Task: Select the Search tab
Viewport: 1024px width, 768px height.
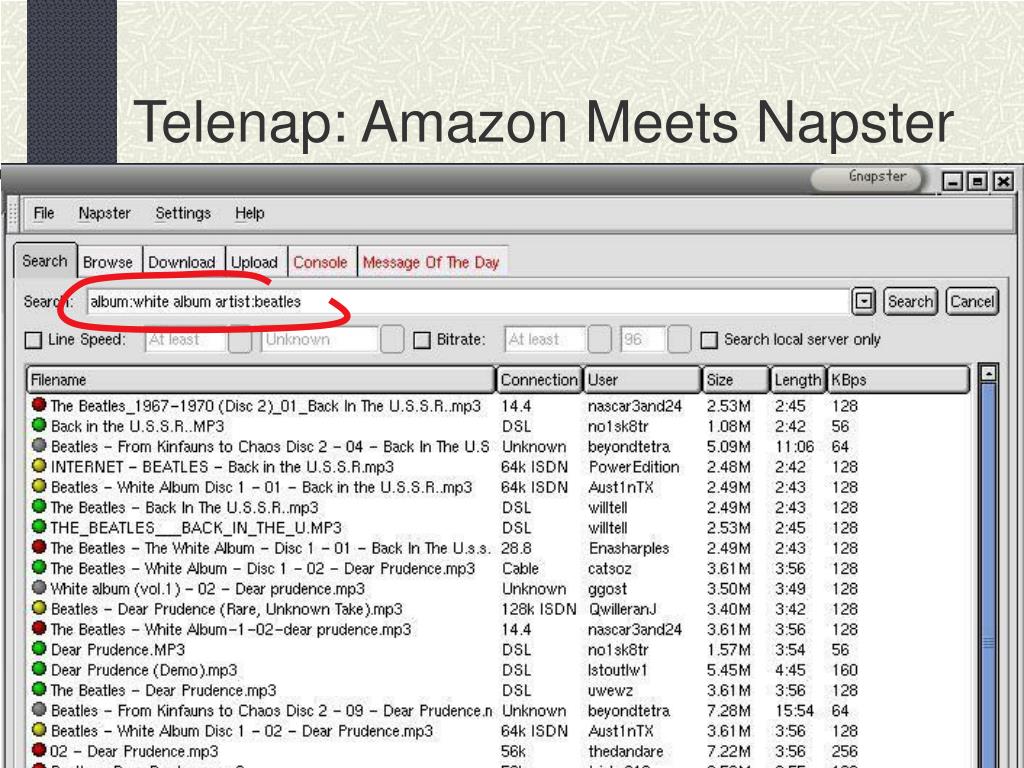Action: pyautogui.click(x=45, y=261)
